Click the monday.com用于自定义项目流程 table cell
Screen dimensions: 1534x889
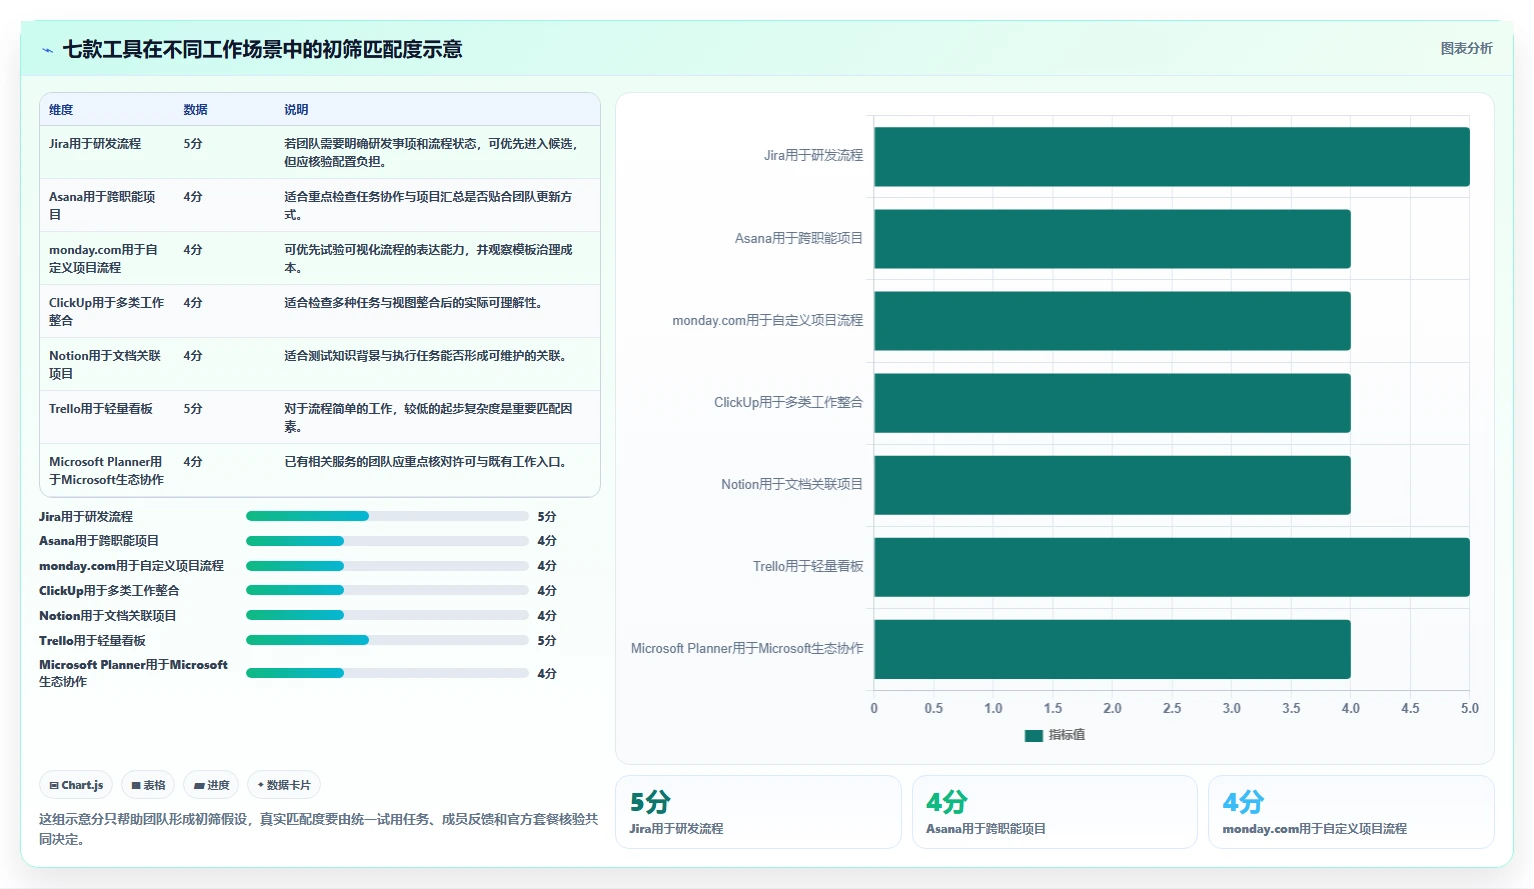click(106, 259)
